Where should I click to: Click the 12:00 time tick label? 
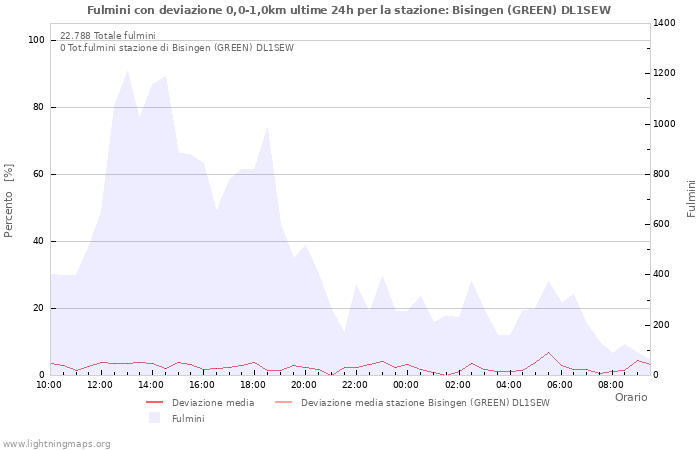(x=100, y=384)
